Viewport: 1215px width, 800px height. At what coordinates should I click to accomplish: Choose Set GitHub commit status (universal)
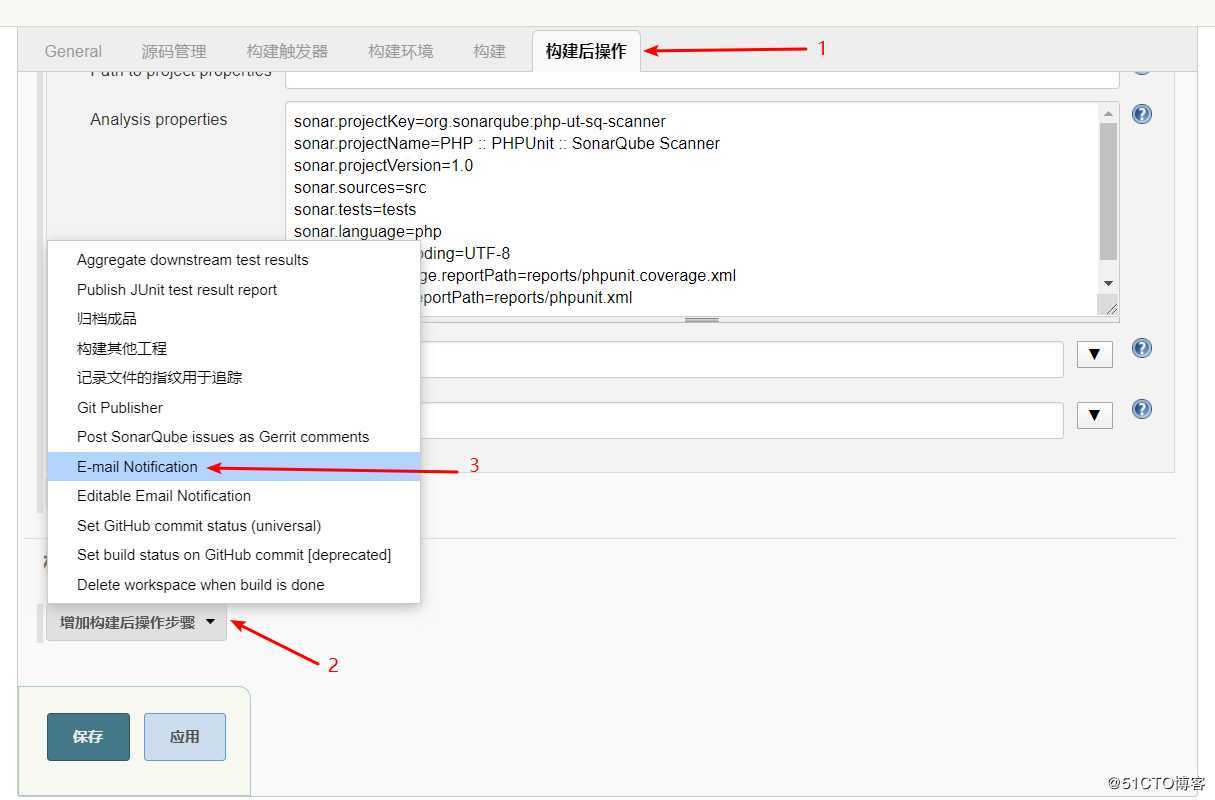tap(234, 526)
